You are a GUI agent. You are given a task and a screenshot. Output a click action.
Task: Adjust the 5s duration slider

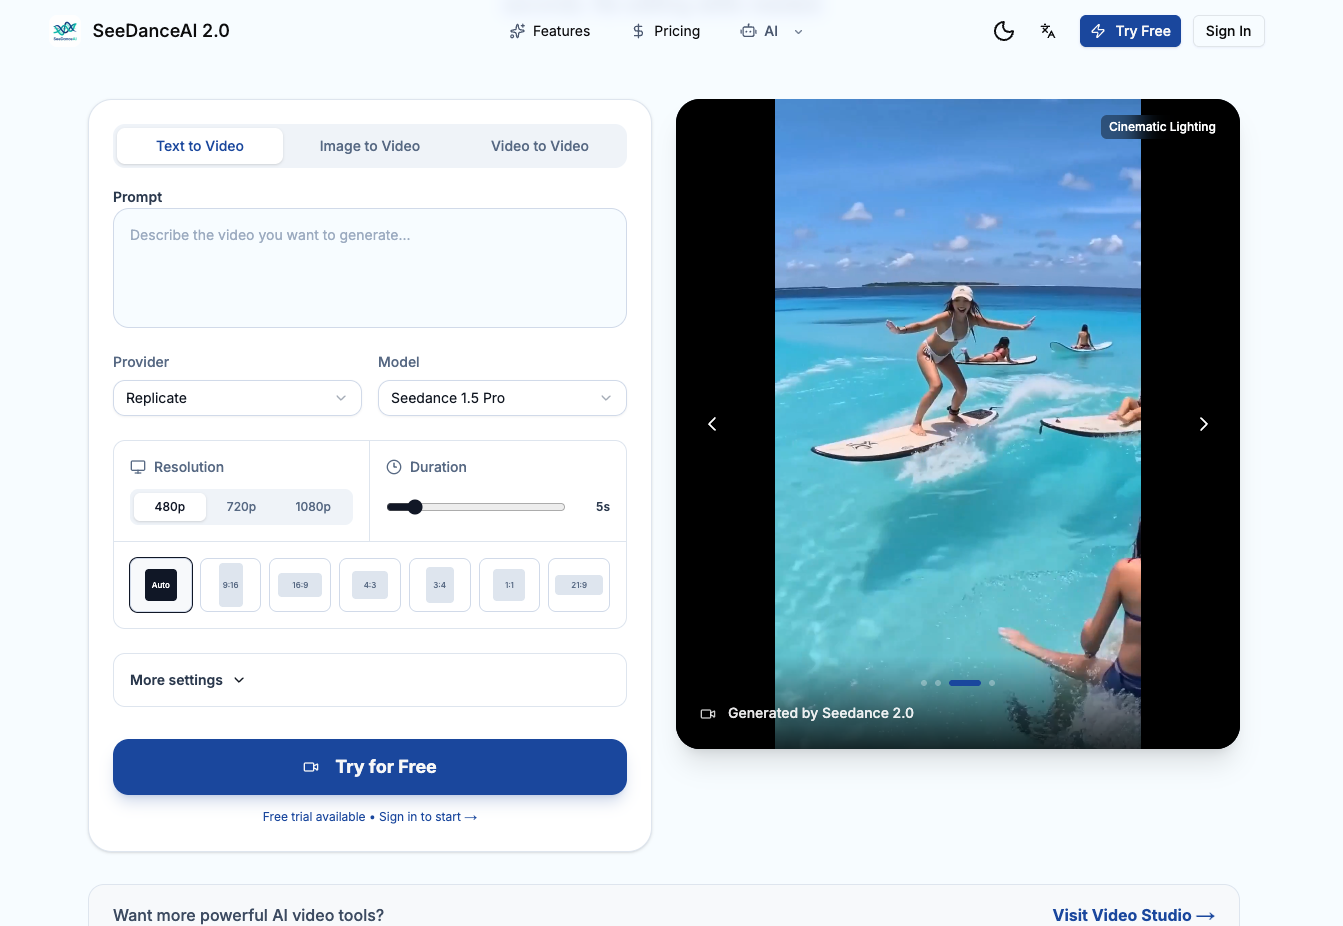click(416, 506)
